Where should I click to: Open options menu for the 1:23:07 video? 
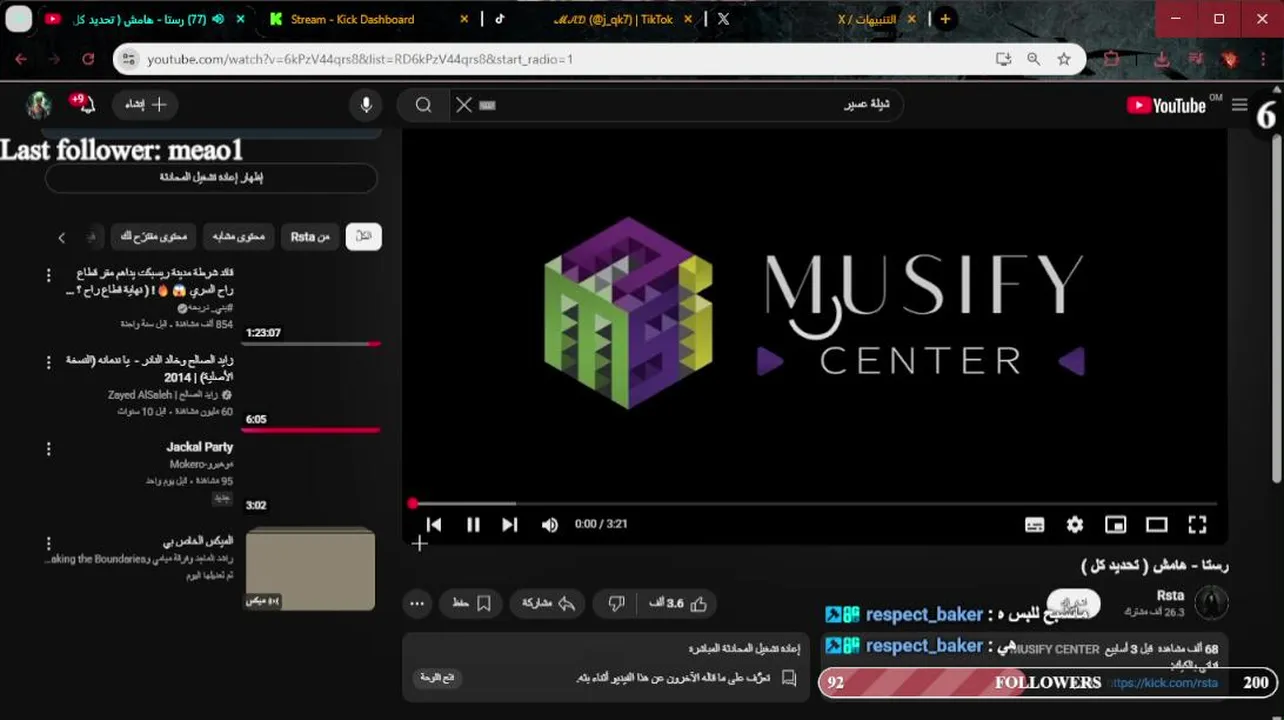(48, 274)
